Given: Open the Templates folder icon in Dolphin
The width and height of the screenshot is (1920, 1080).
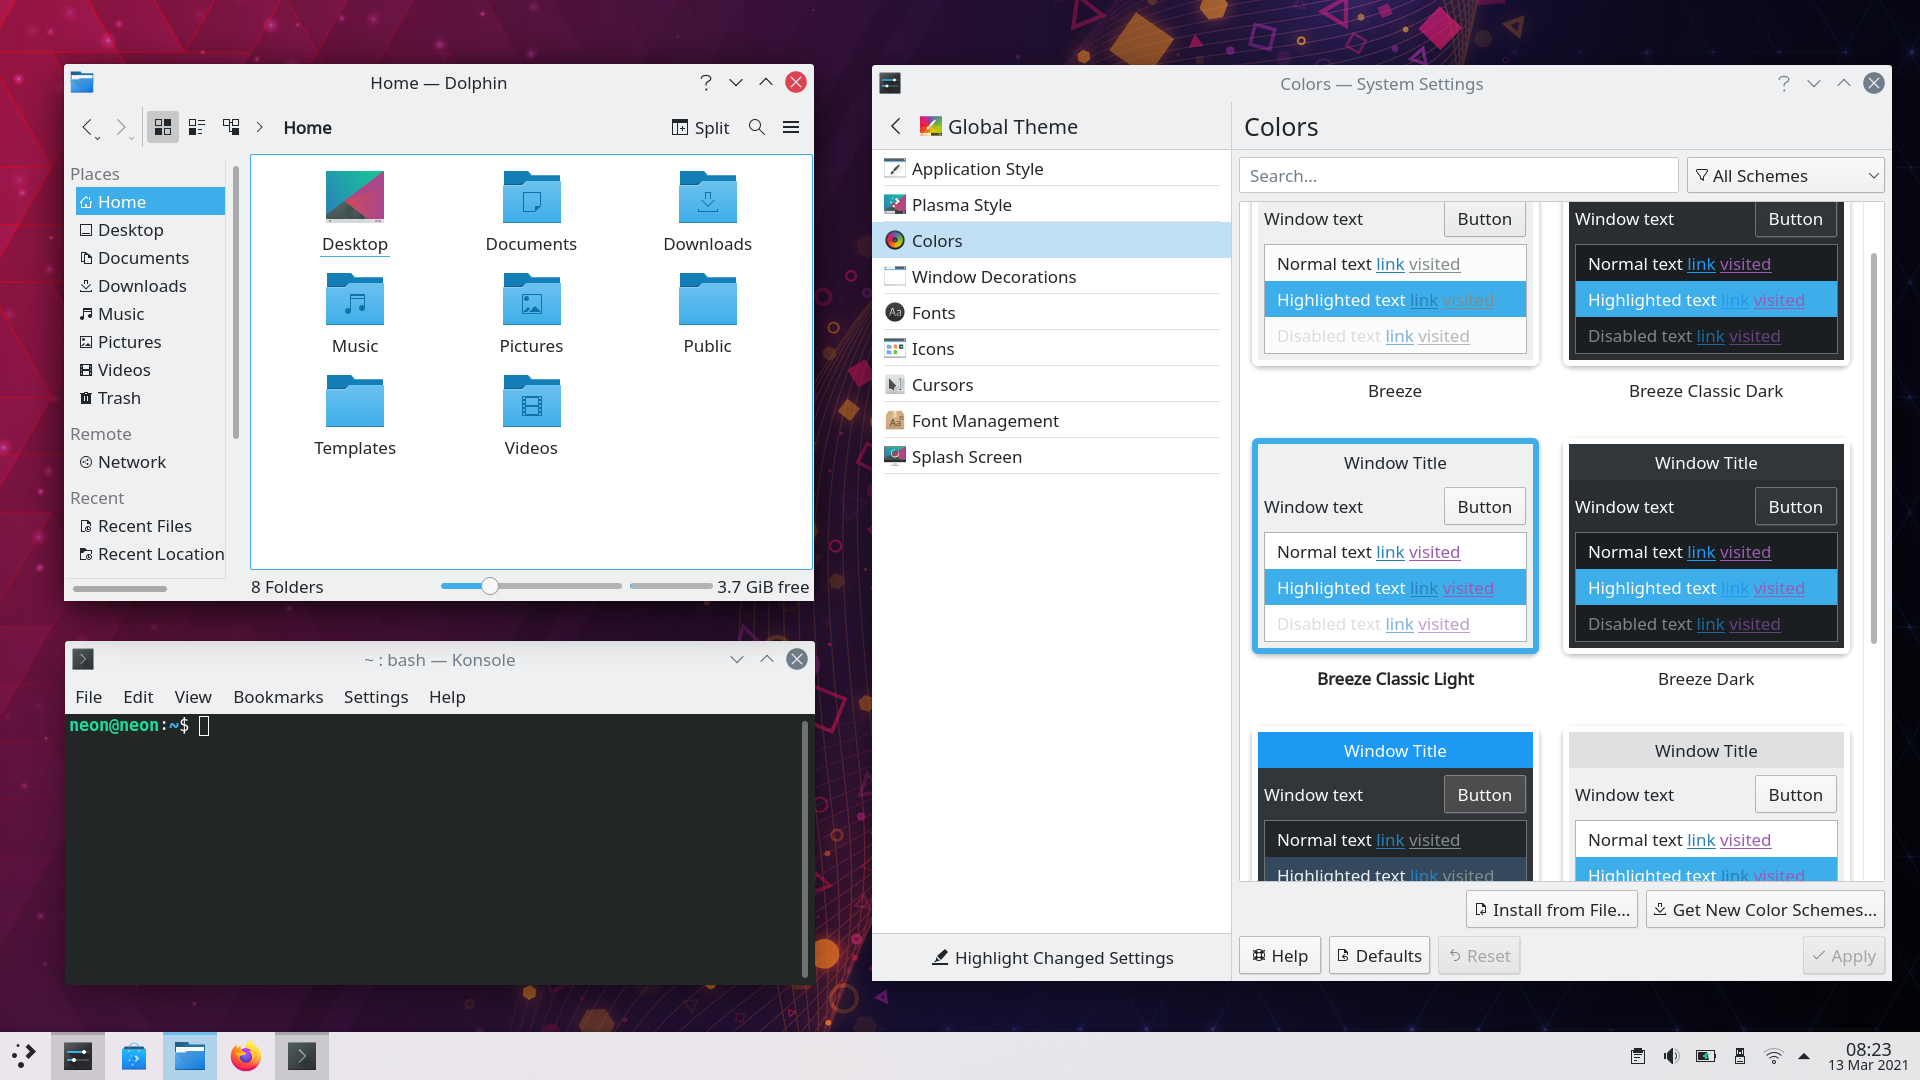Looking at the screenshot, I should click(x=355, y=400).
